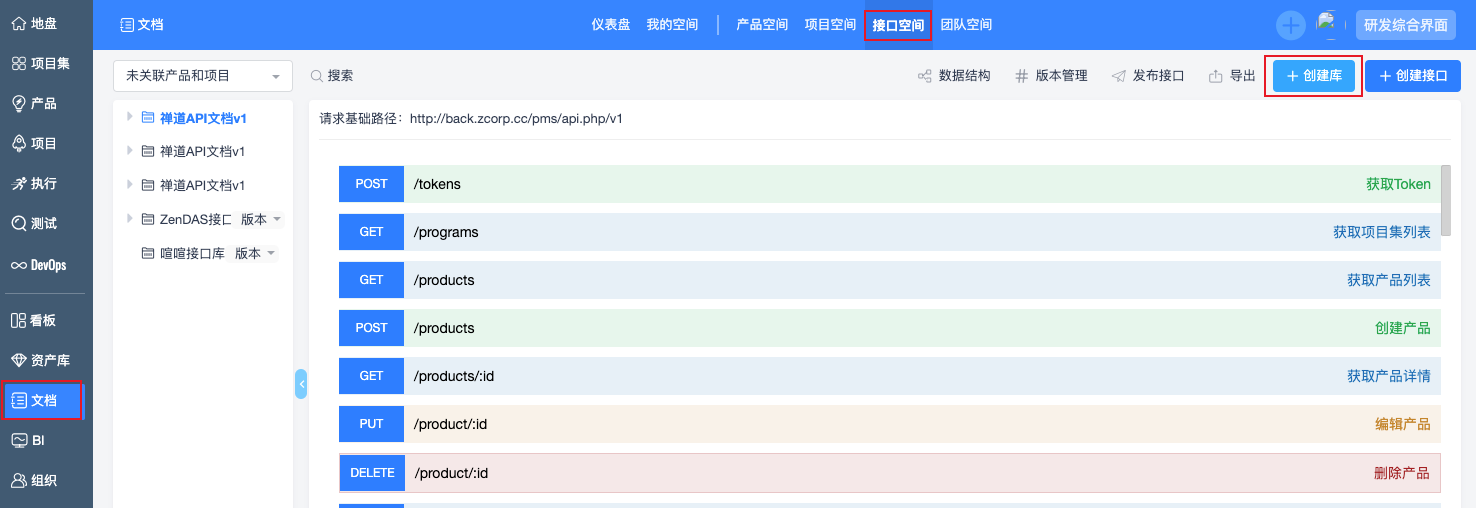Screen dimensions: 1476x508
Task: Open 版本管理 in the toolbar
Action: pos(1051,76)
